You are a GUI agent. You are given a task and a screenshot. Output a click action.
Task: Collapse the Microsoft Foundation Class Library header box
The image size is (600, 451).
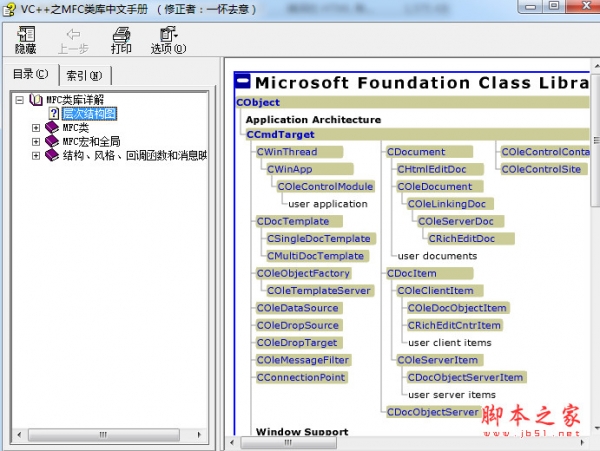pos(243,81)
